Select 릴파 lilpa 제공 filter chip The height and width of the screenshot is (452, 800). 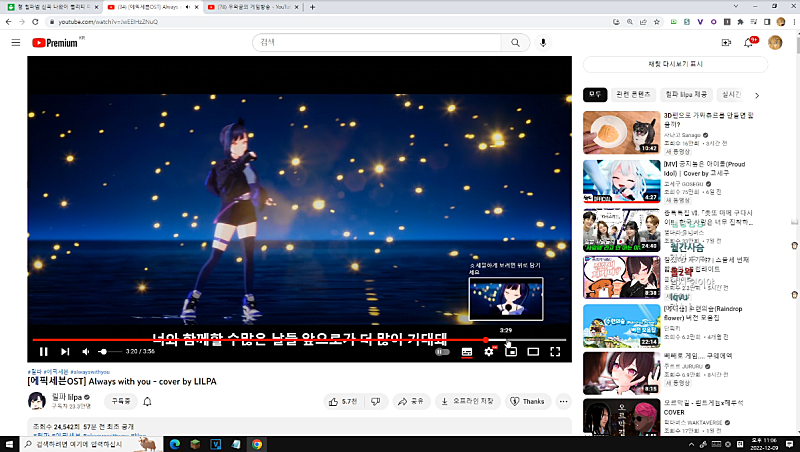pos(686,94)
